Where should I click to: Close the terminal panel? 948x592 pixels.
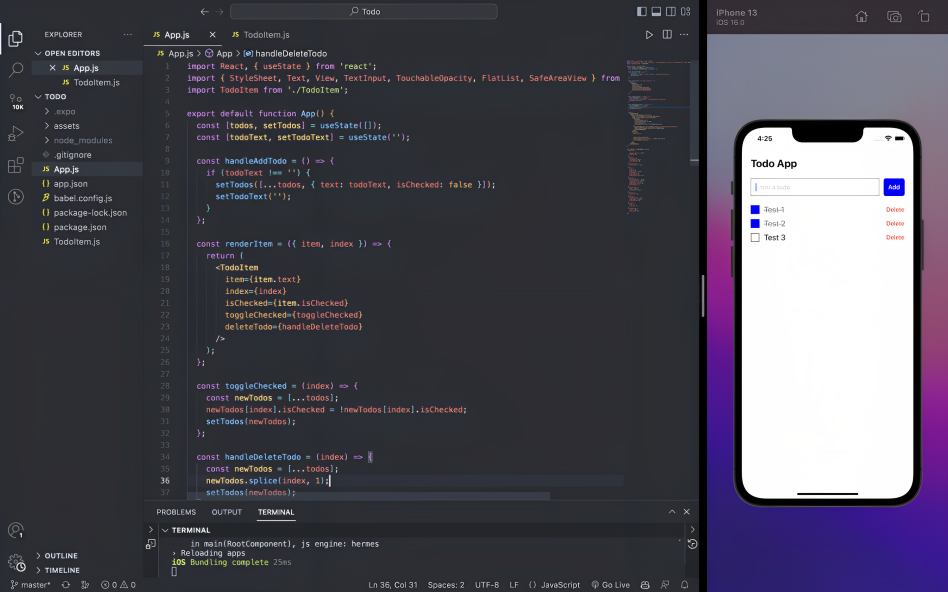686,512
